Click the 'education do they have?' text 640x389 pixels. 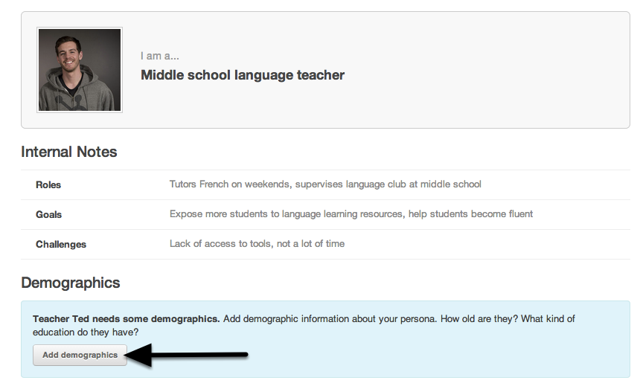(86, 332)
